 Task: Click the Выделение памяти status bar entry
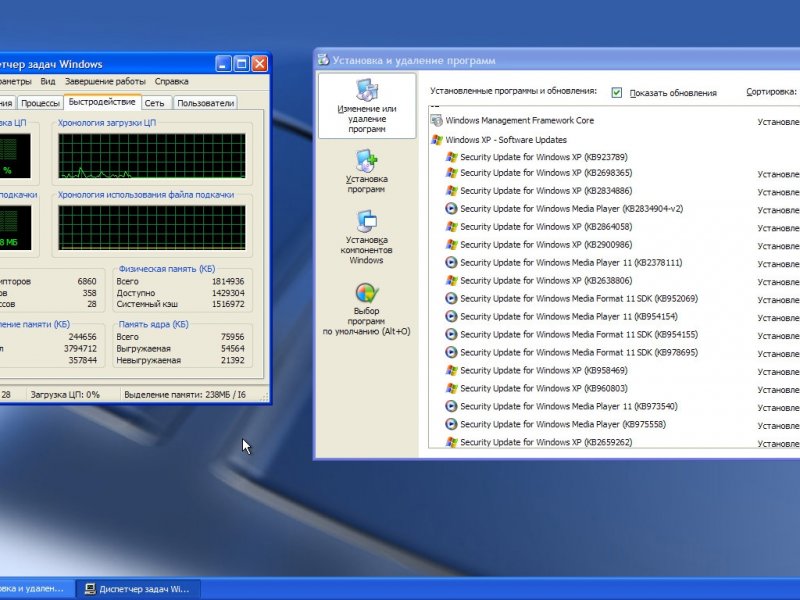pos(185,395)
